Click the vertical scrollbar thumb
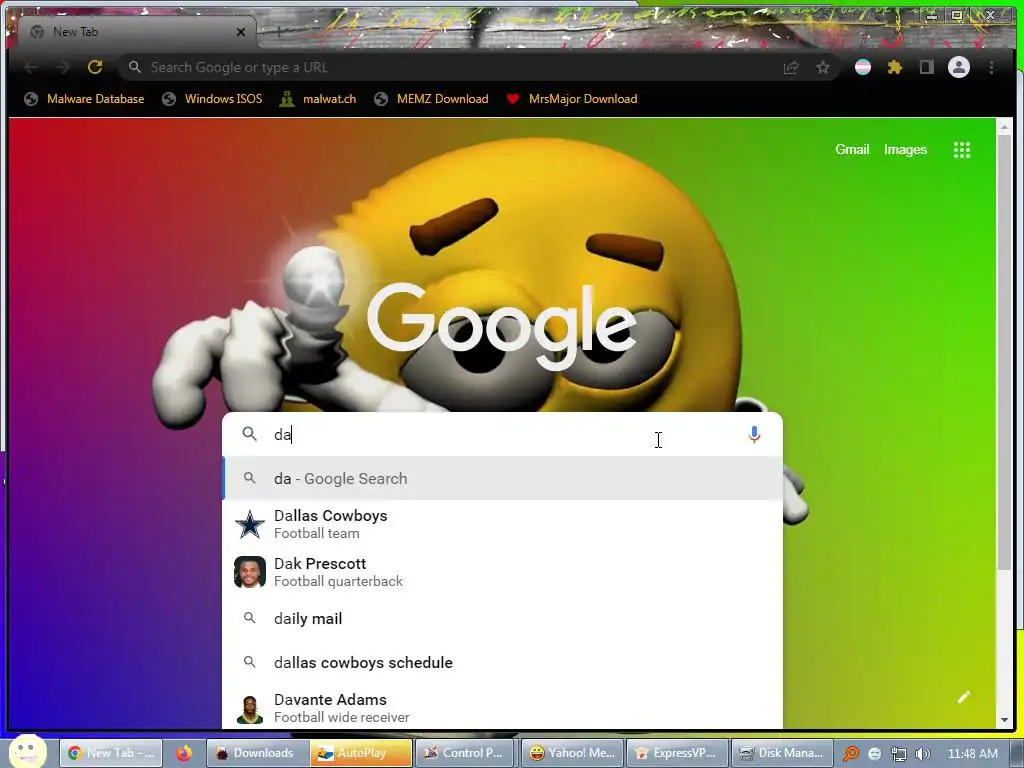The image size is (1024, 768). coord(1004,353)
